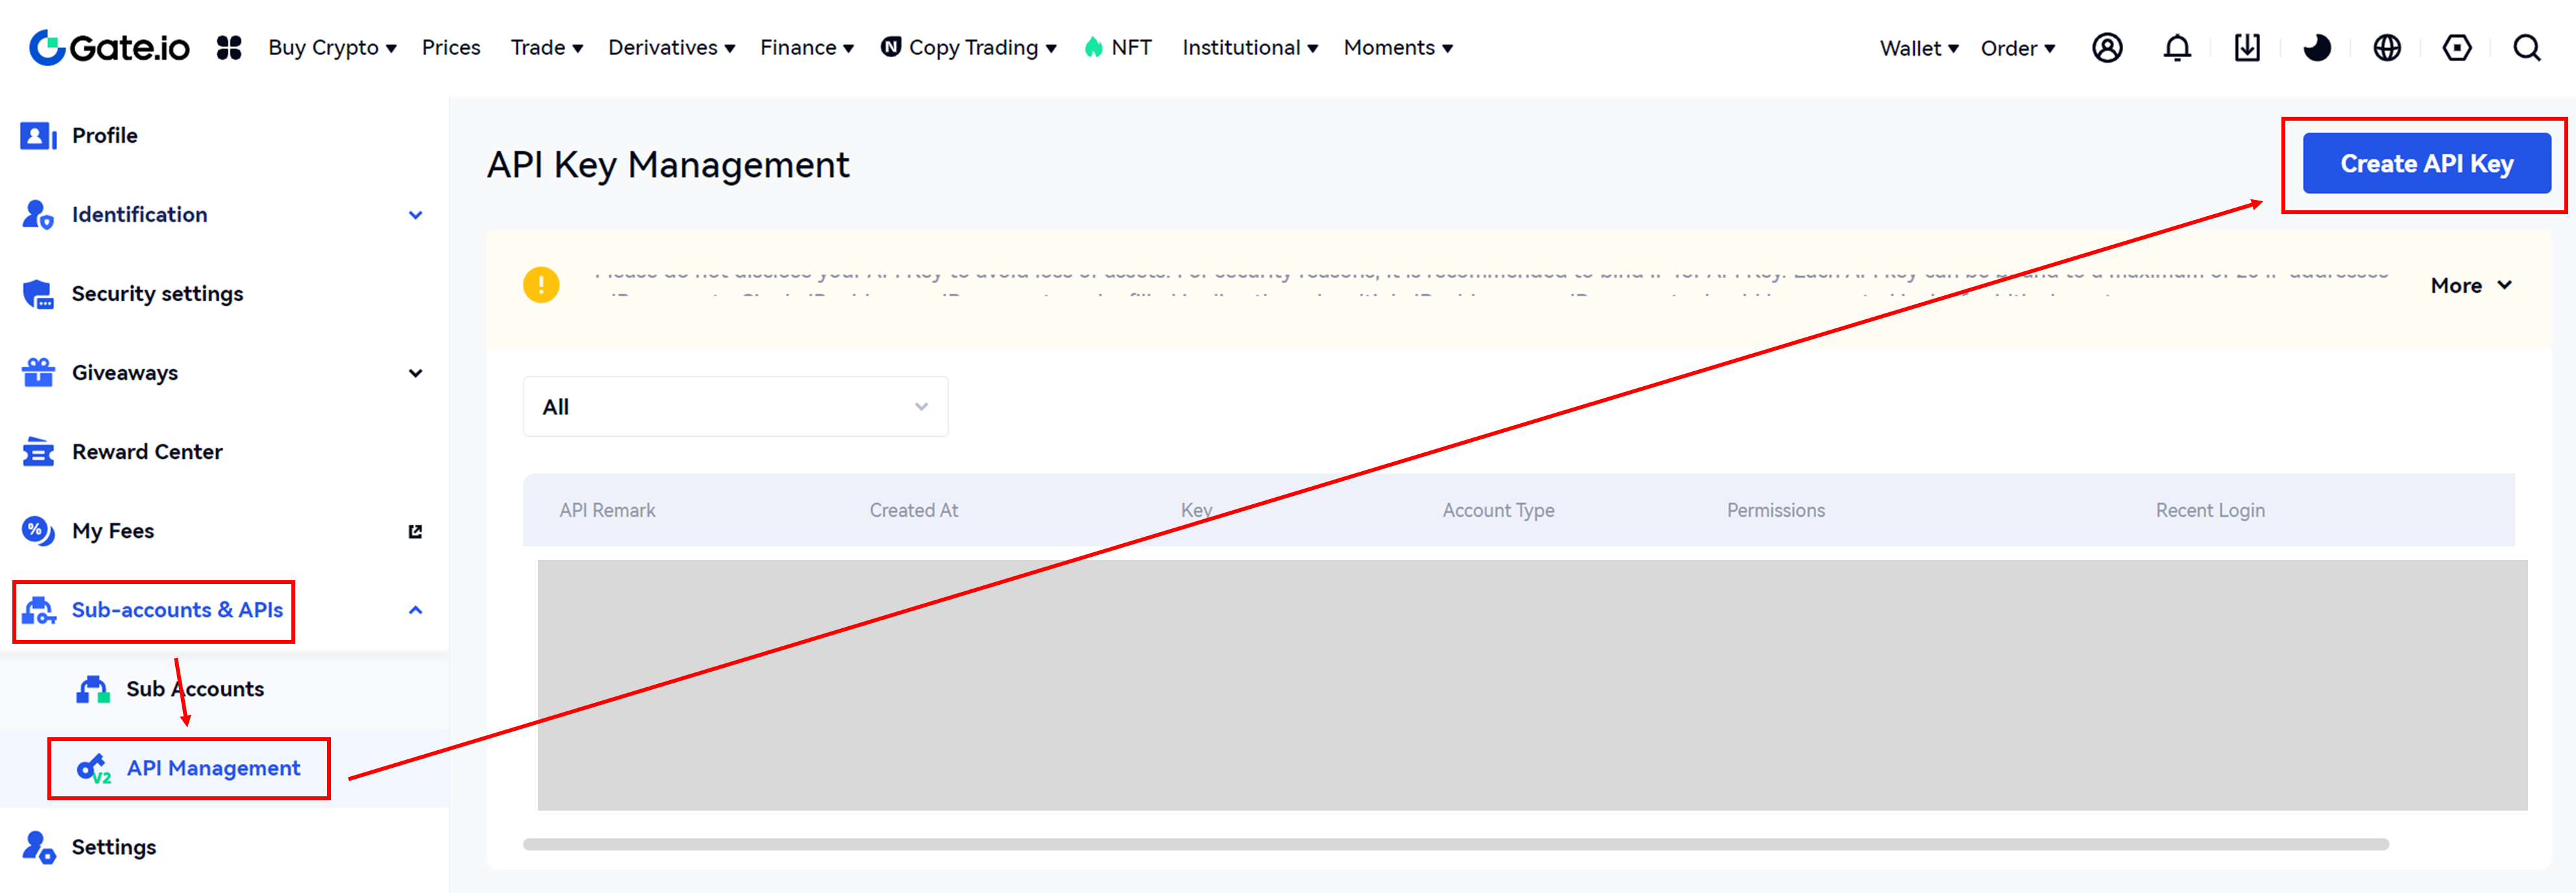Click the Copy Trading badge icon
Viewport: 2576px width, 893px height.
pos(890,46)
